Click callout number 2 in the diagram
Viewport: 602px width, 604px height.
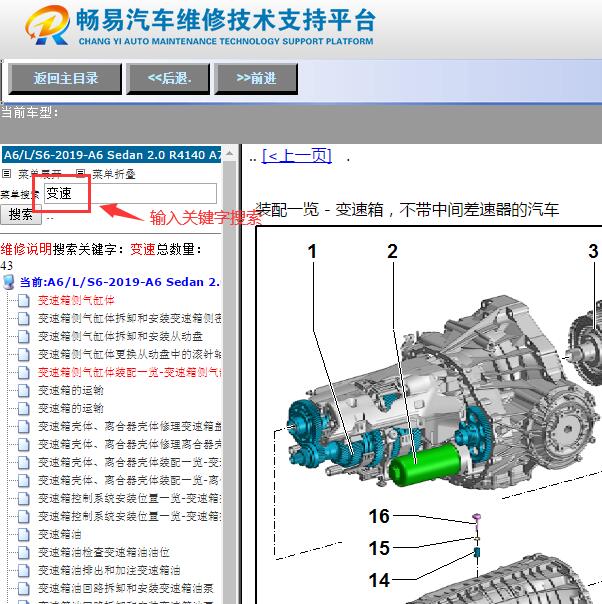(x=392, y=252)
